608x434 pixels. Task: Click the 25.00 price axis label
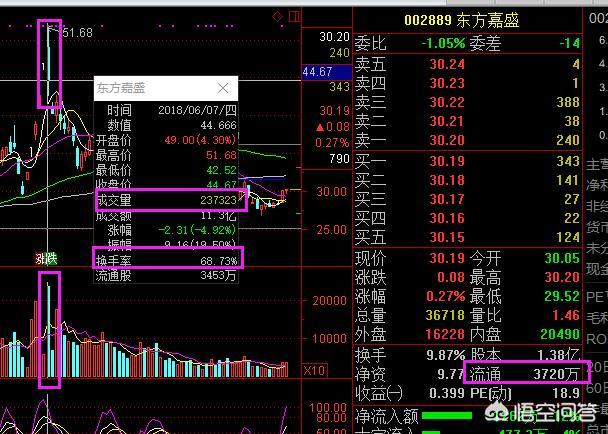click(x=332, y=230)
